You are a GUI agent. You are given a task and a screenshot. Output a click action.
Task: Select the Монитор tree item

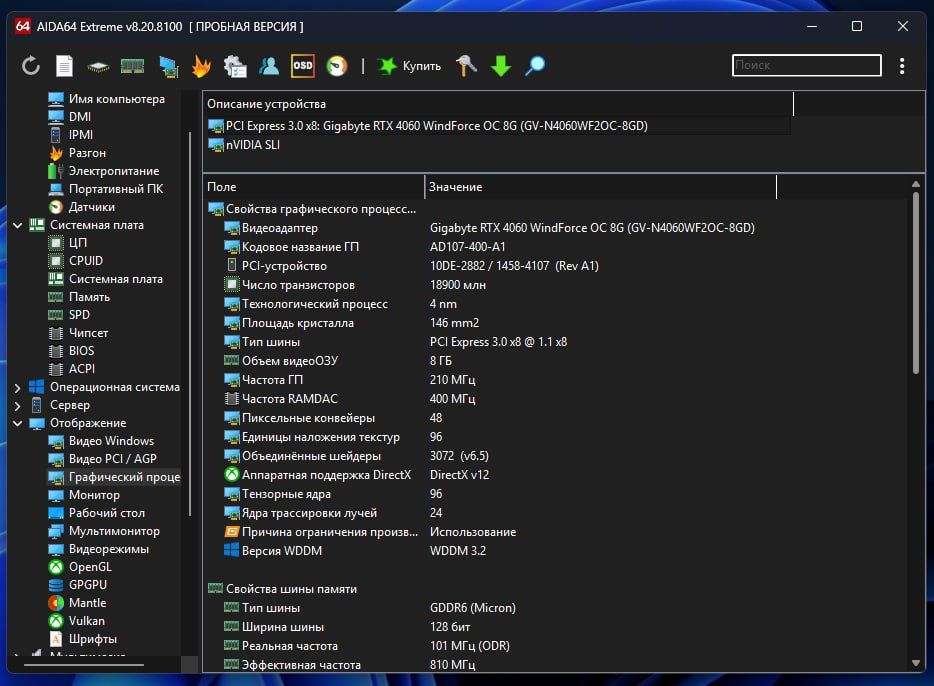point(84,495)
